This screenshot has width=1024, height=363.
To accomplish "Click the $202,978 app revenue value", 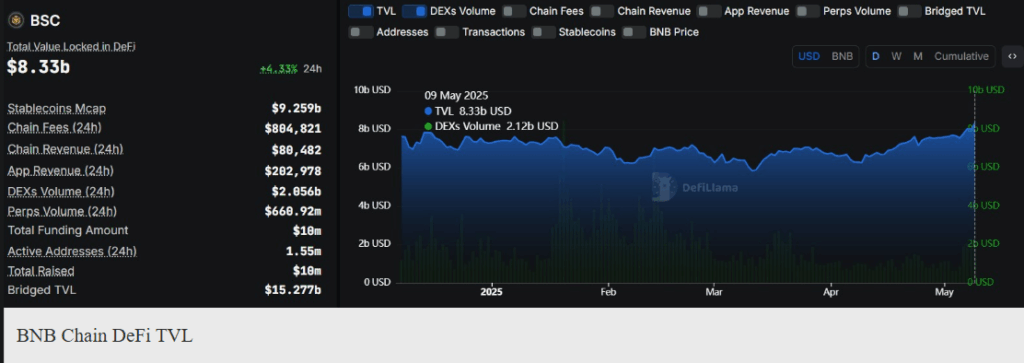I will (293, 171).
